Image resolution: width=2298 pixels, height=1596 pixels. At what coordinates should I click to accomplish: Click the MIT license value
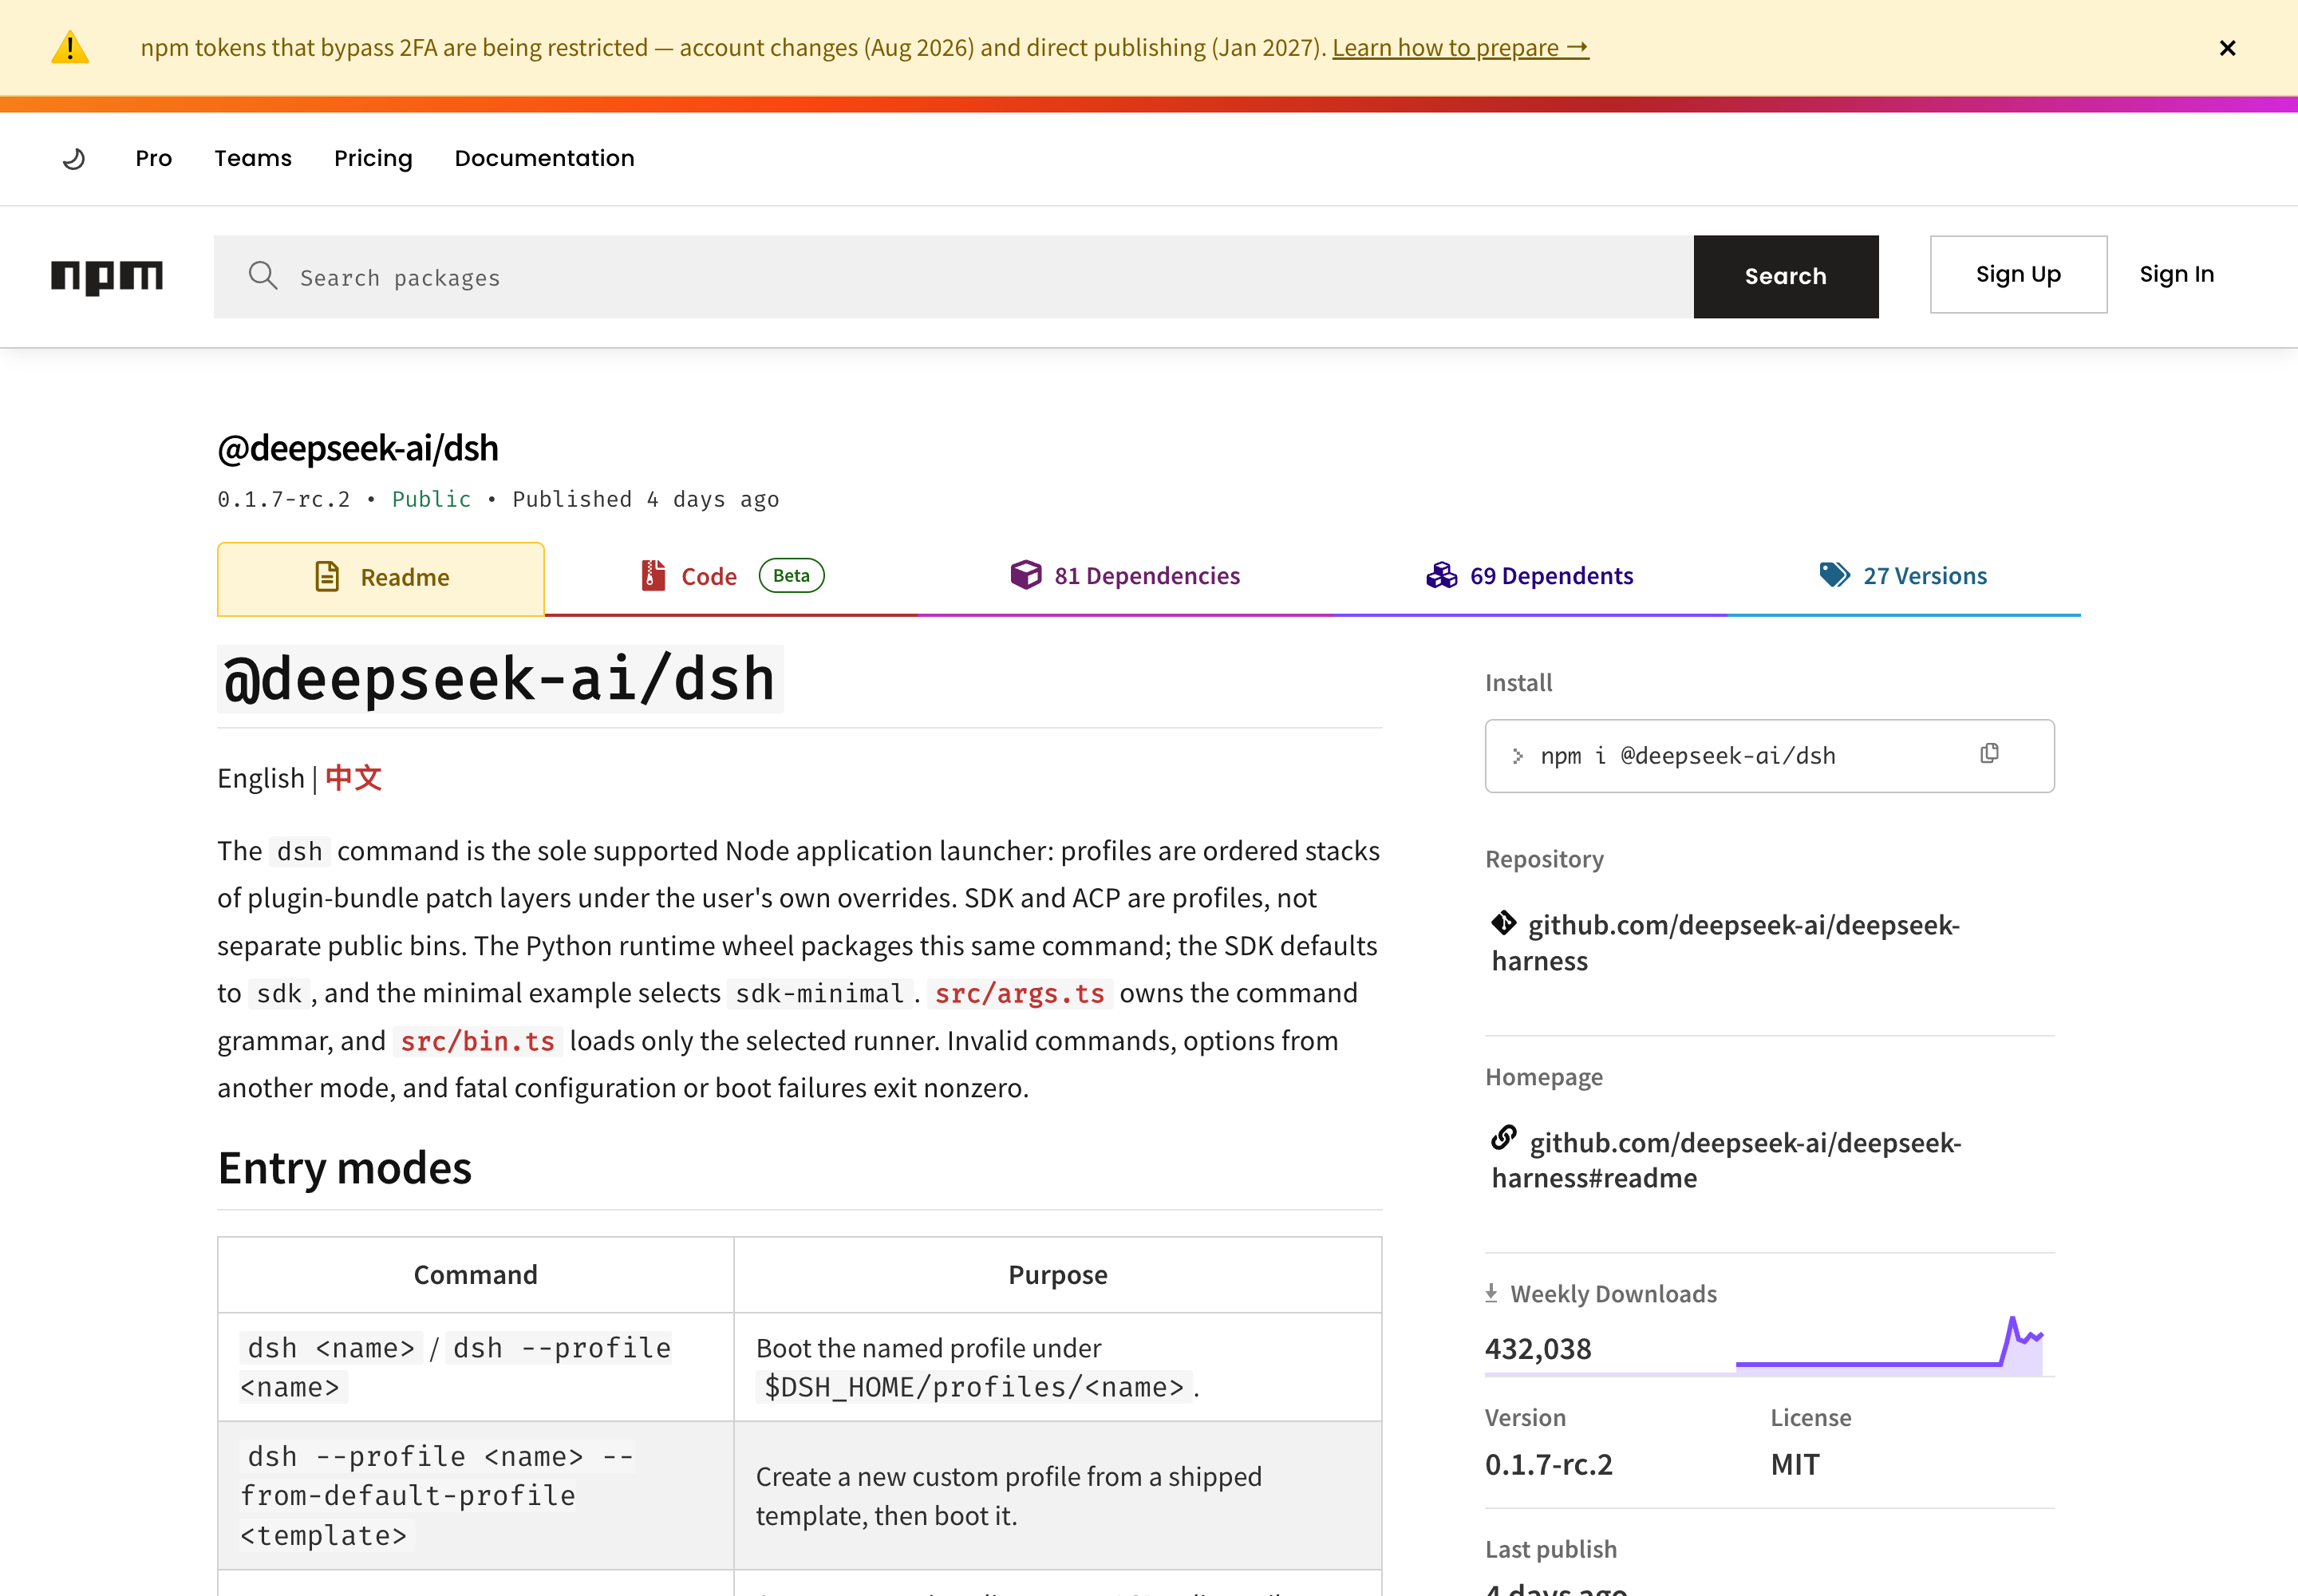pyautogui.click(x=1795, y=1464)
